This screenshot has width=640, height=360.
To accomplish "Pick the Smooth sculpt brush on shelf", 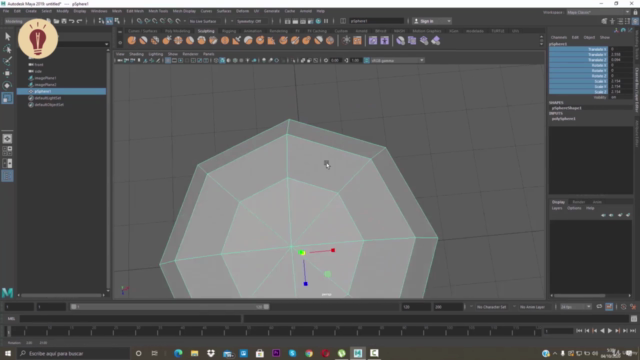I will pos(143,40).
